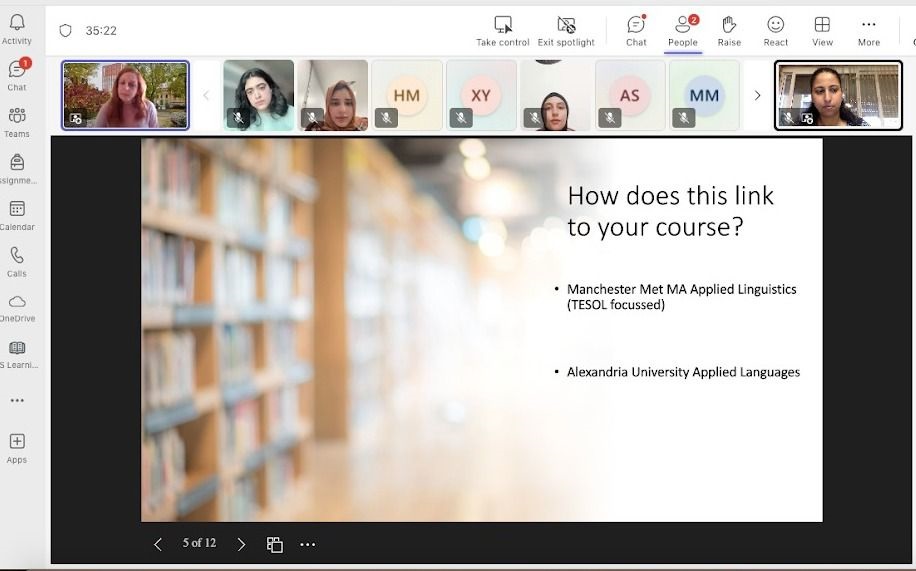Open Chat from the left sidebar
The image size is (916, 571).
pos(17,75)
